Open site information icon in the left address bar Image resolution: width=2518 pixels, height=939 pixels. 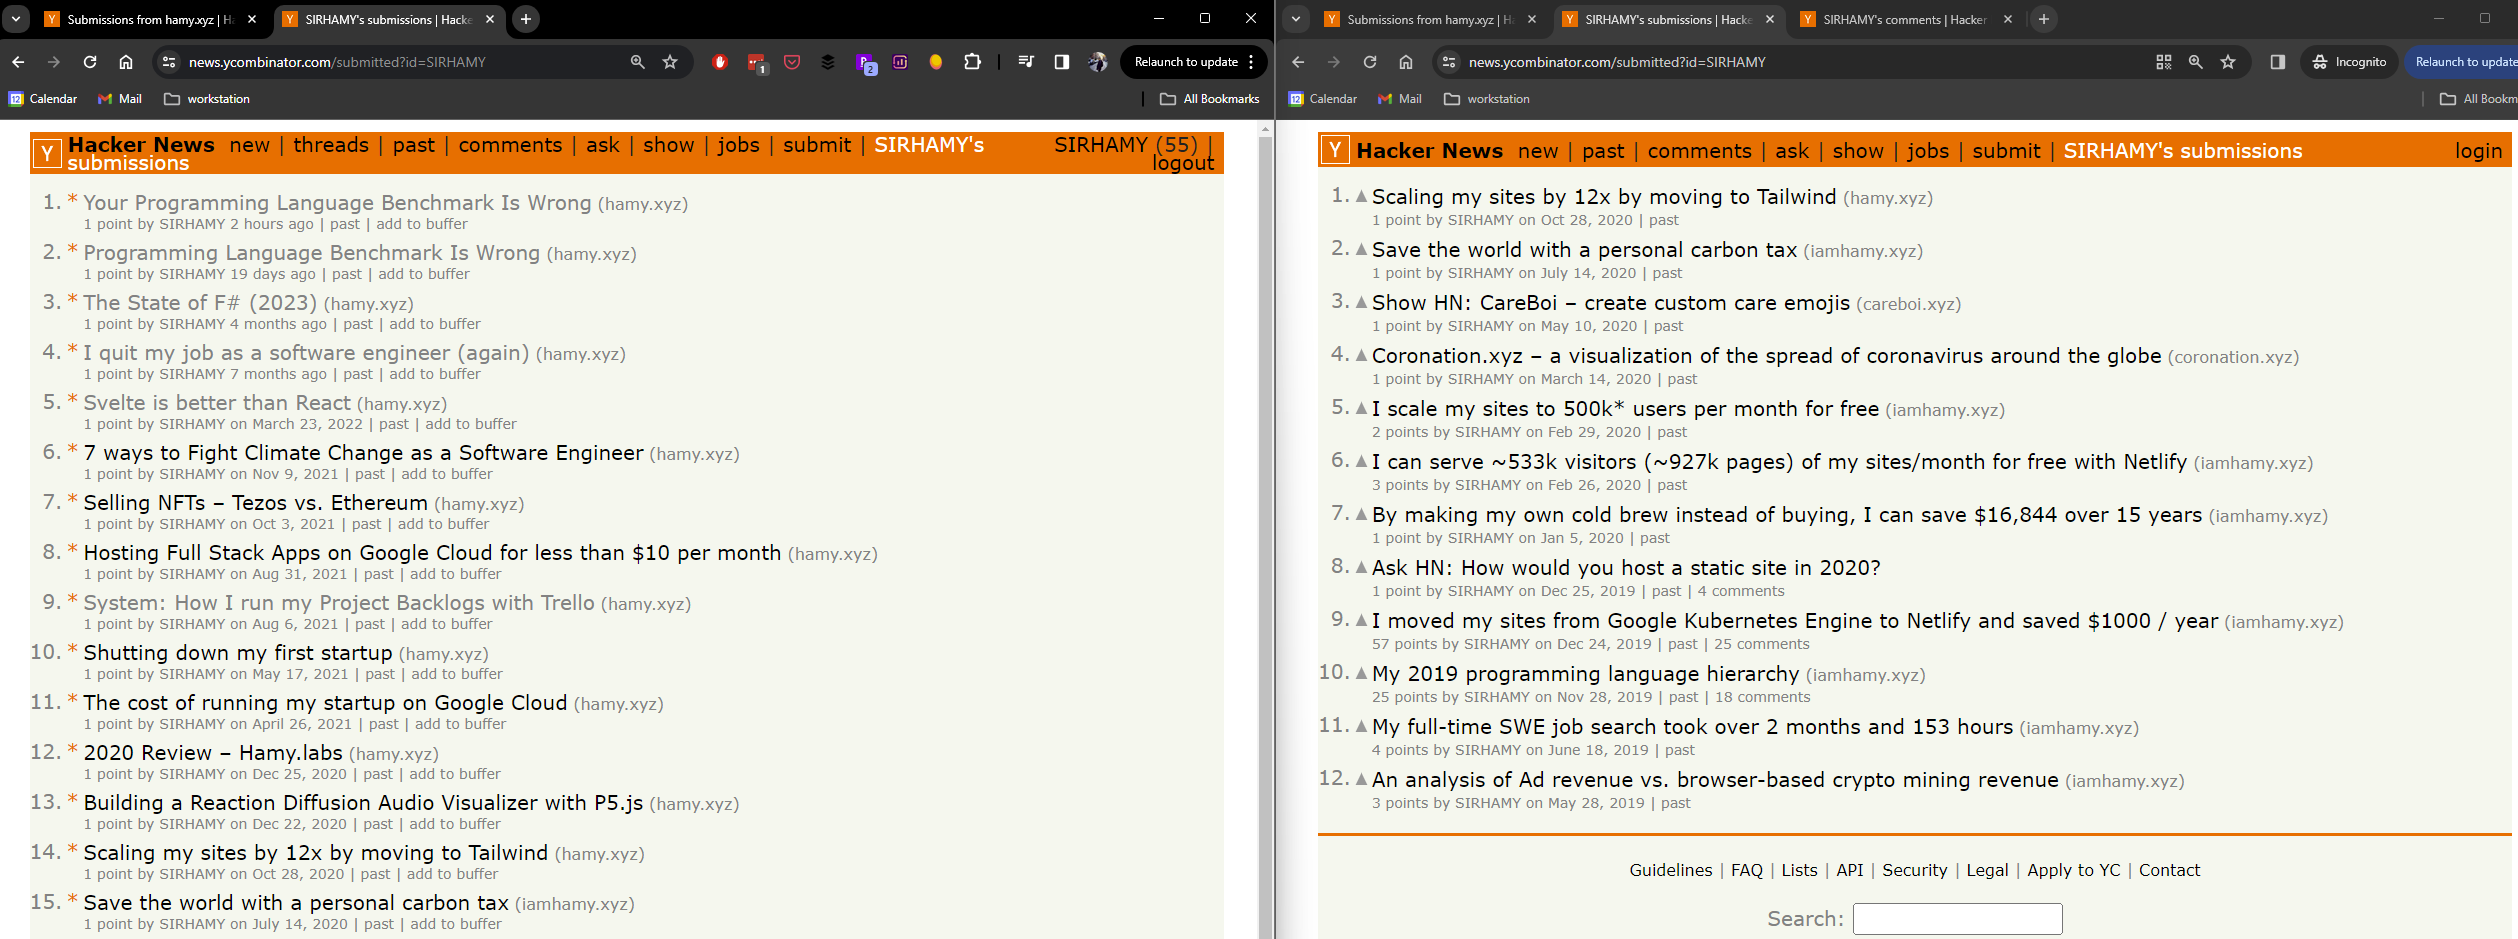(169, 62)
